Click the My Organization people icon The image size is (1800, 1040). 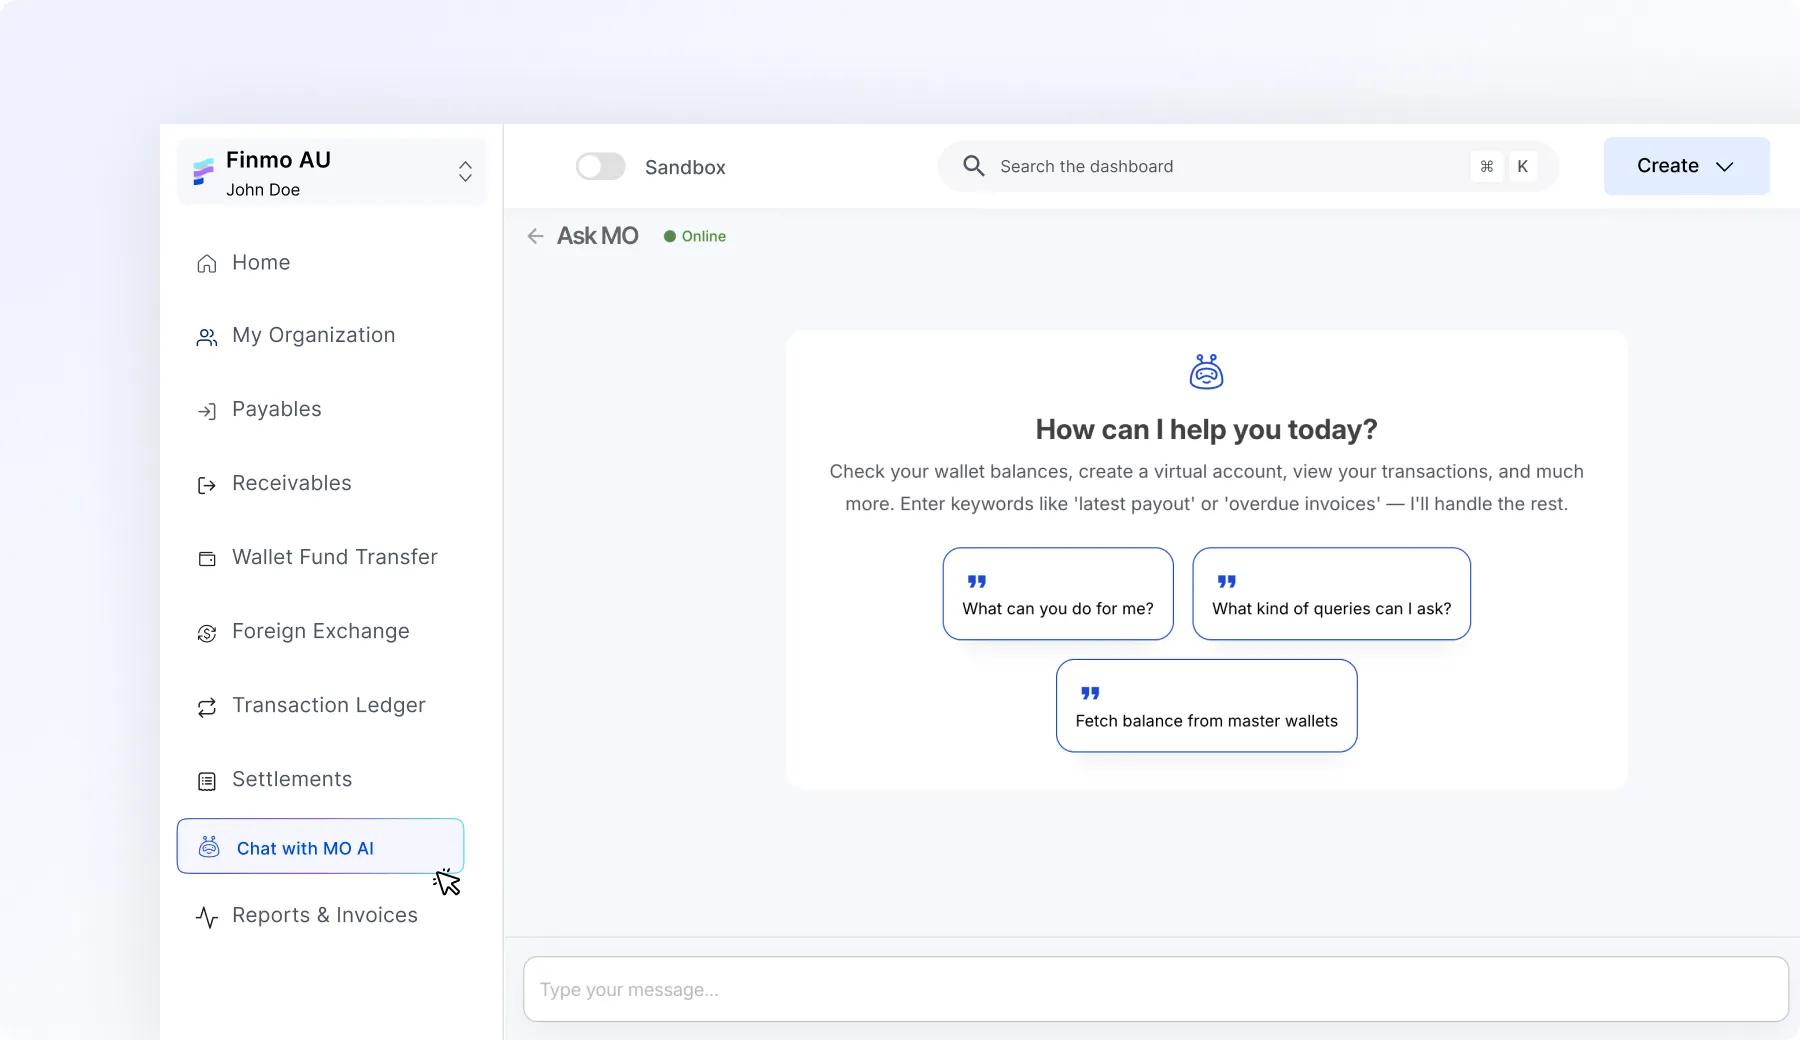pos(207,338)
